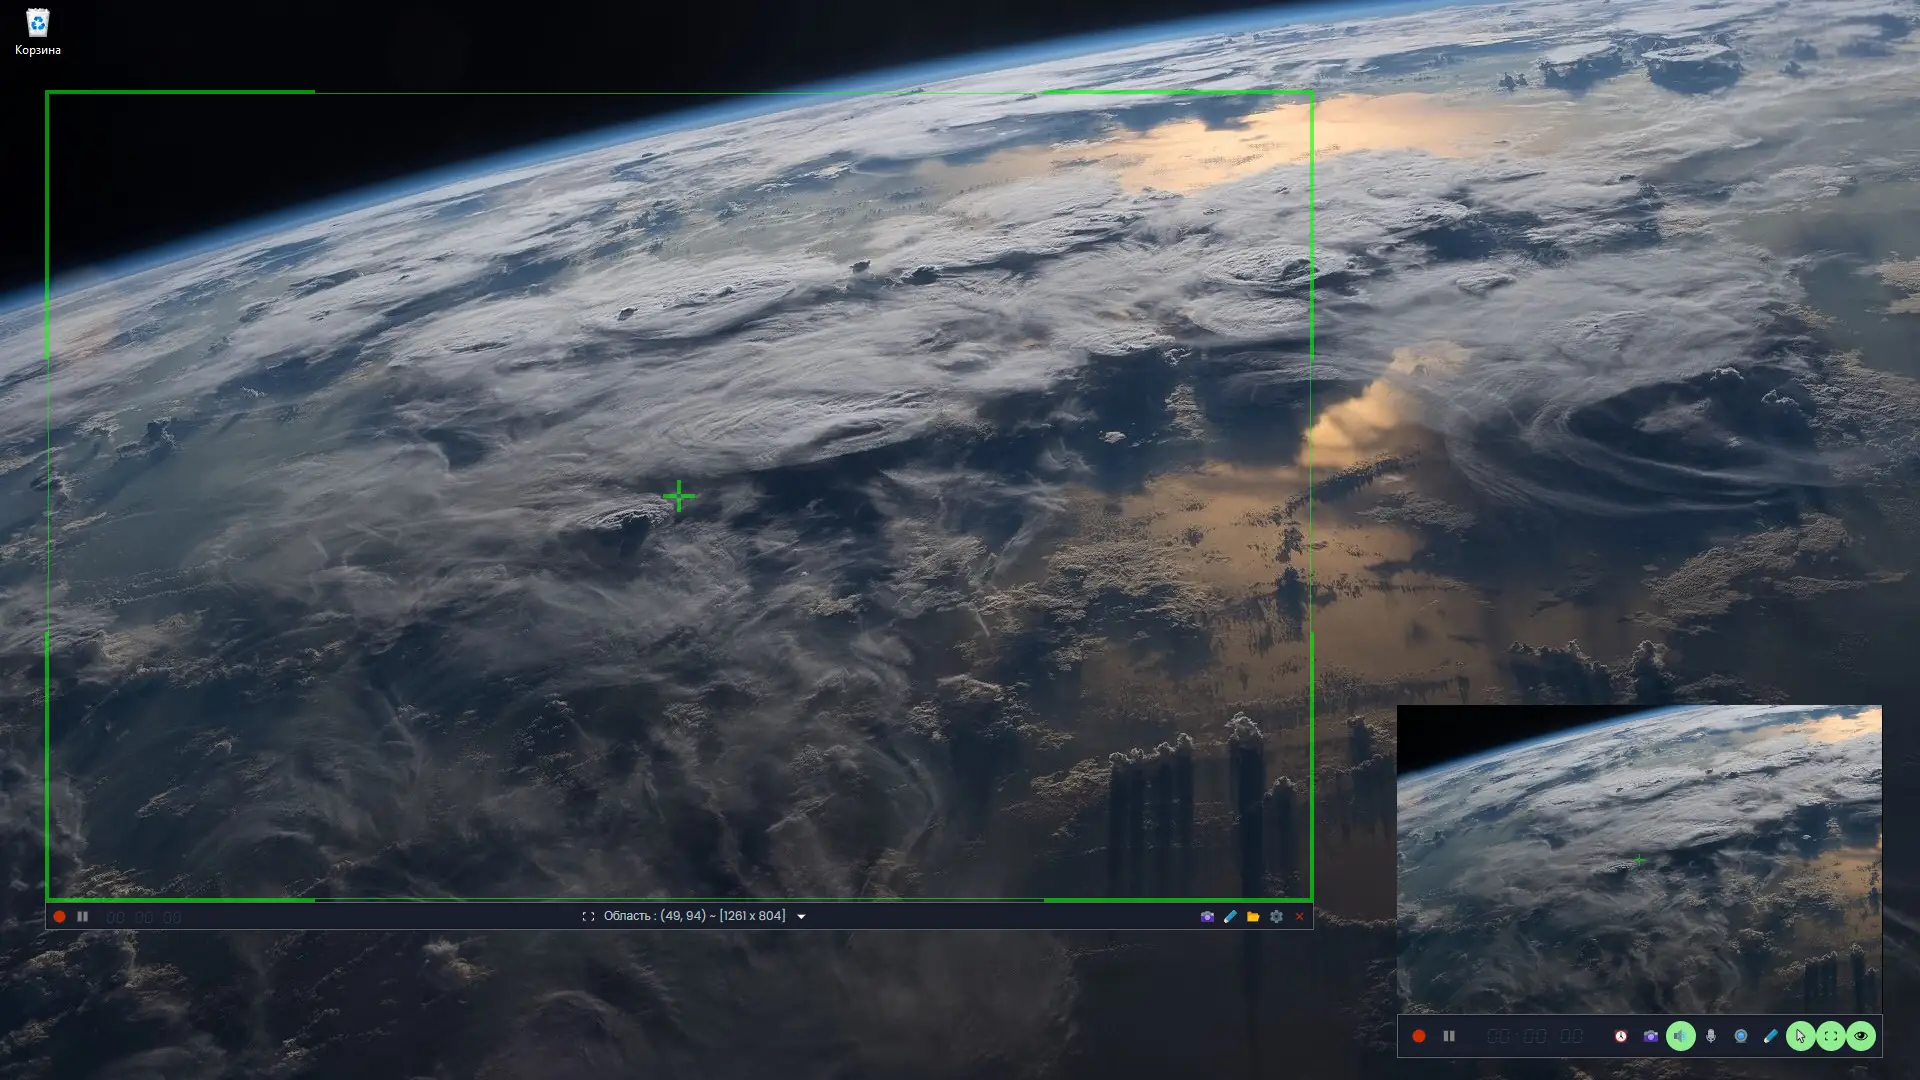Open settings gear on region toolbar
The image size is (1920, 1080).
[1276, 916]
